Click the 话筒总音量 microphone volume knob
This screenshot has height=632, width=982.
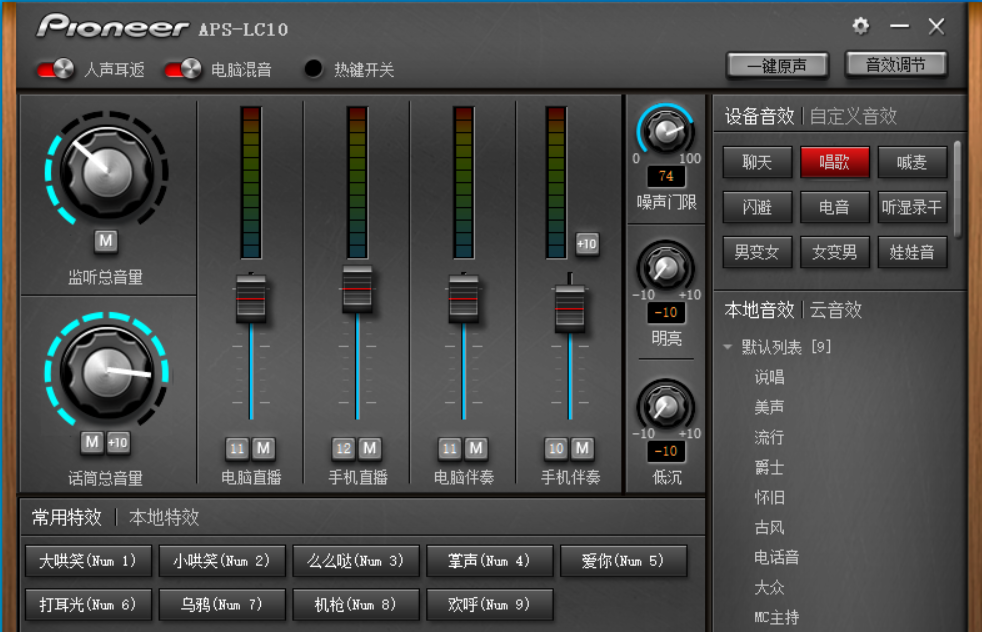[x=106, y=372]
